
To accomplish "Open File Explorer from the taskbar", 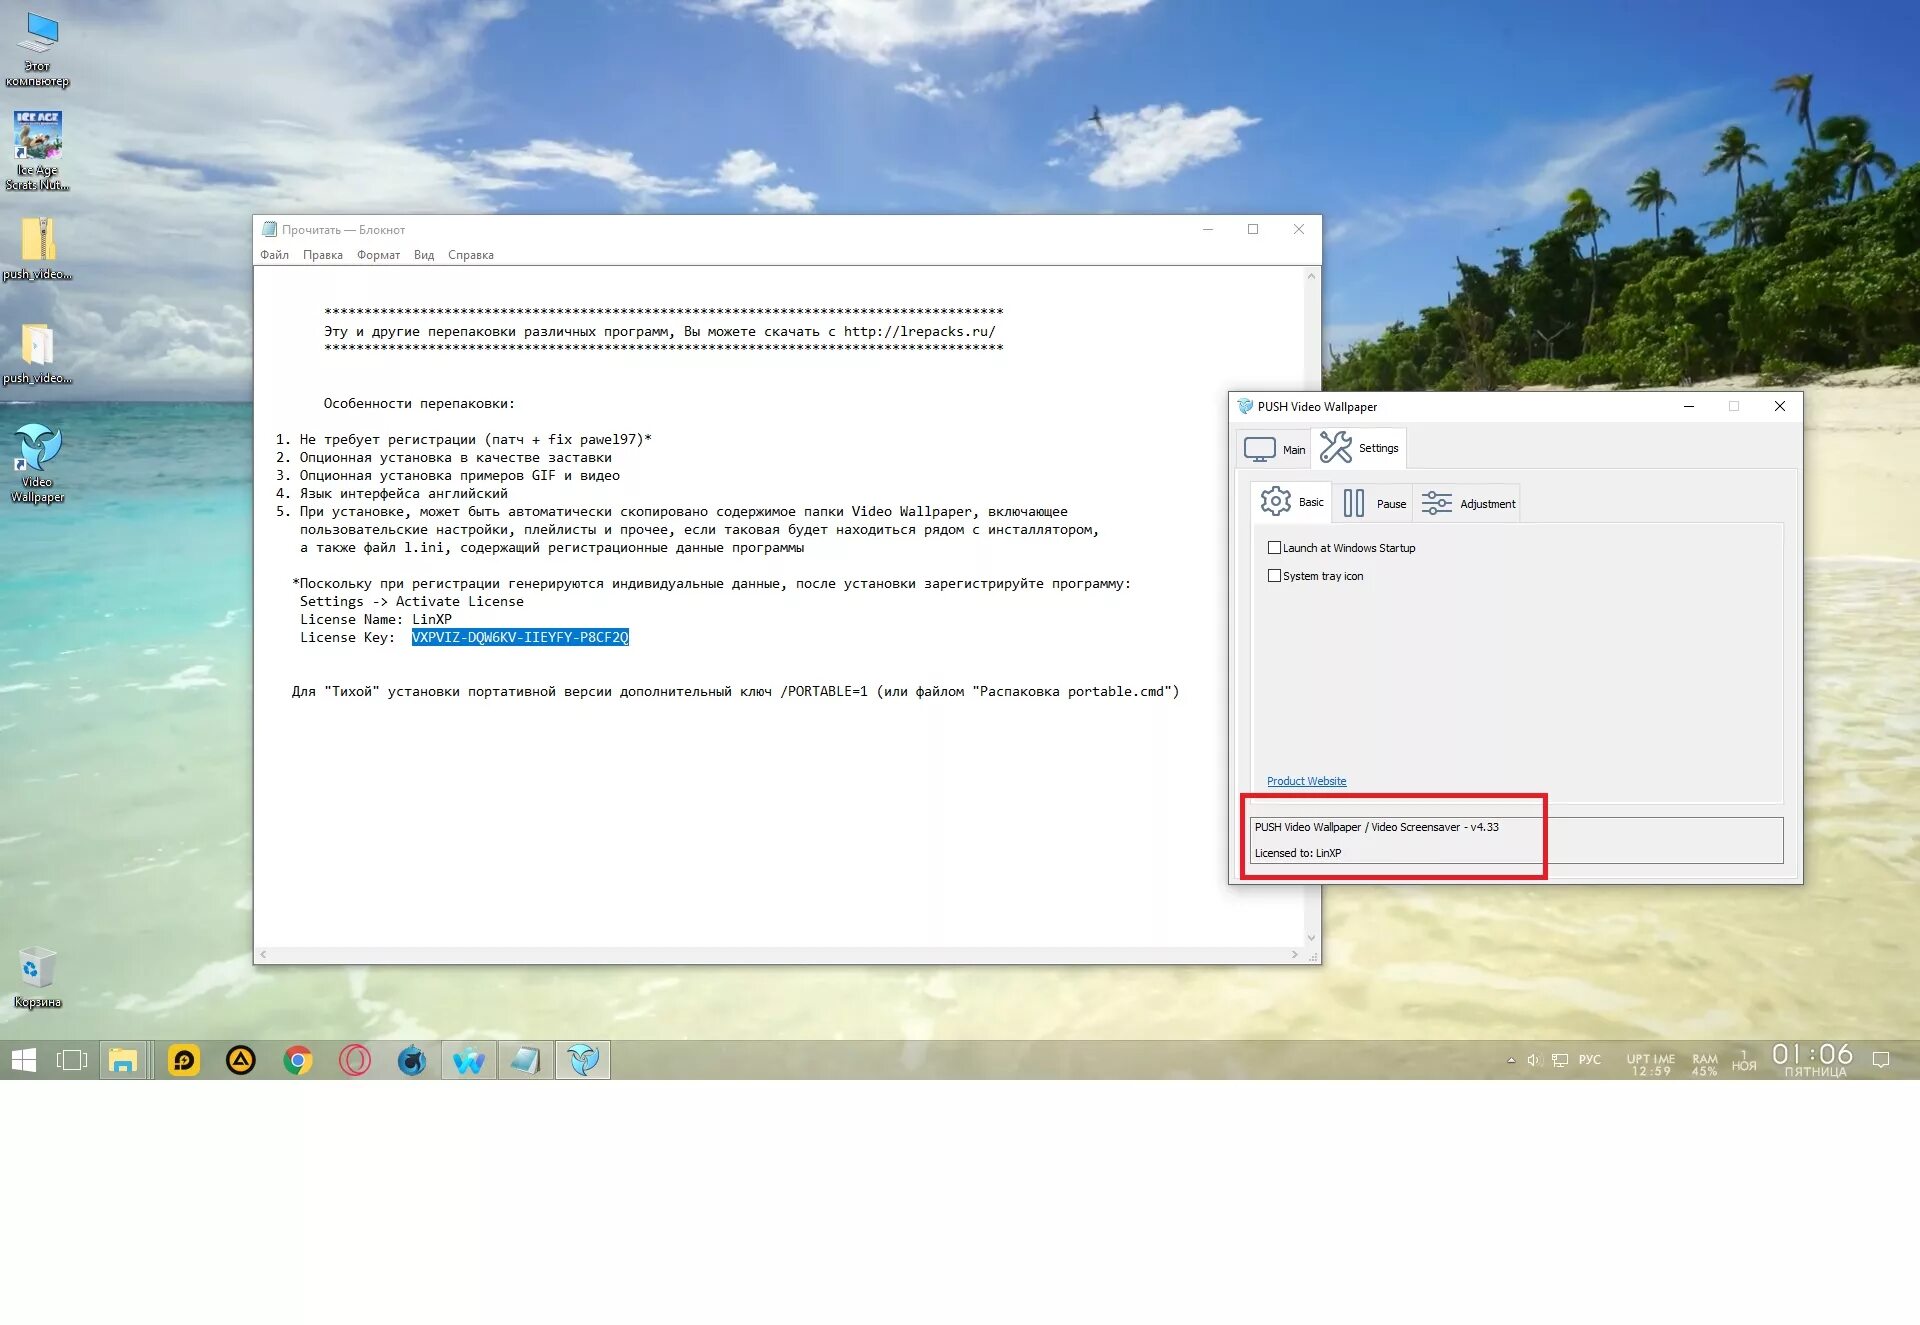I will tap(123, 1060).
